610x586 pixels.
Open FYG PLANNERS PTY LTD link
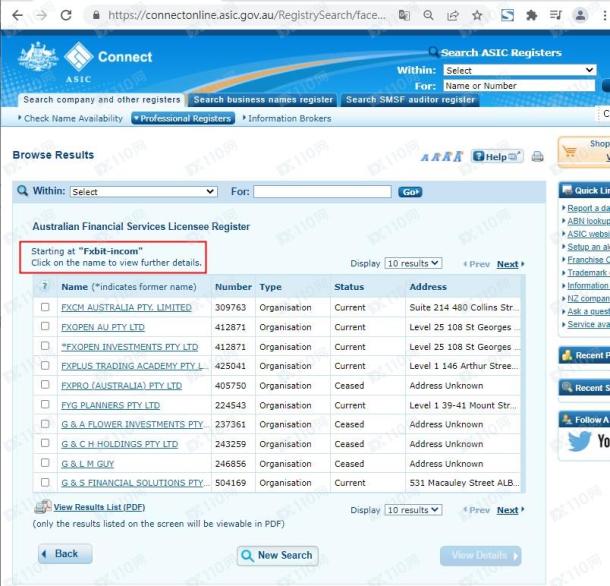click(110, 405)
